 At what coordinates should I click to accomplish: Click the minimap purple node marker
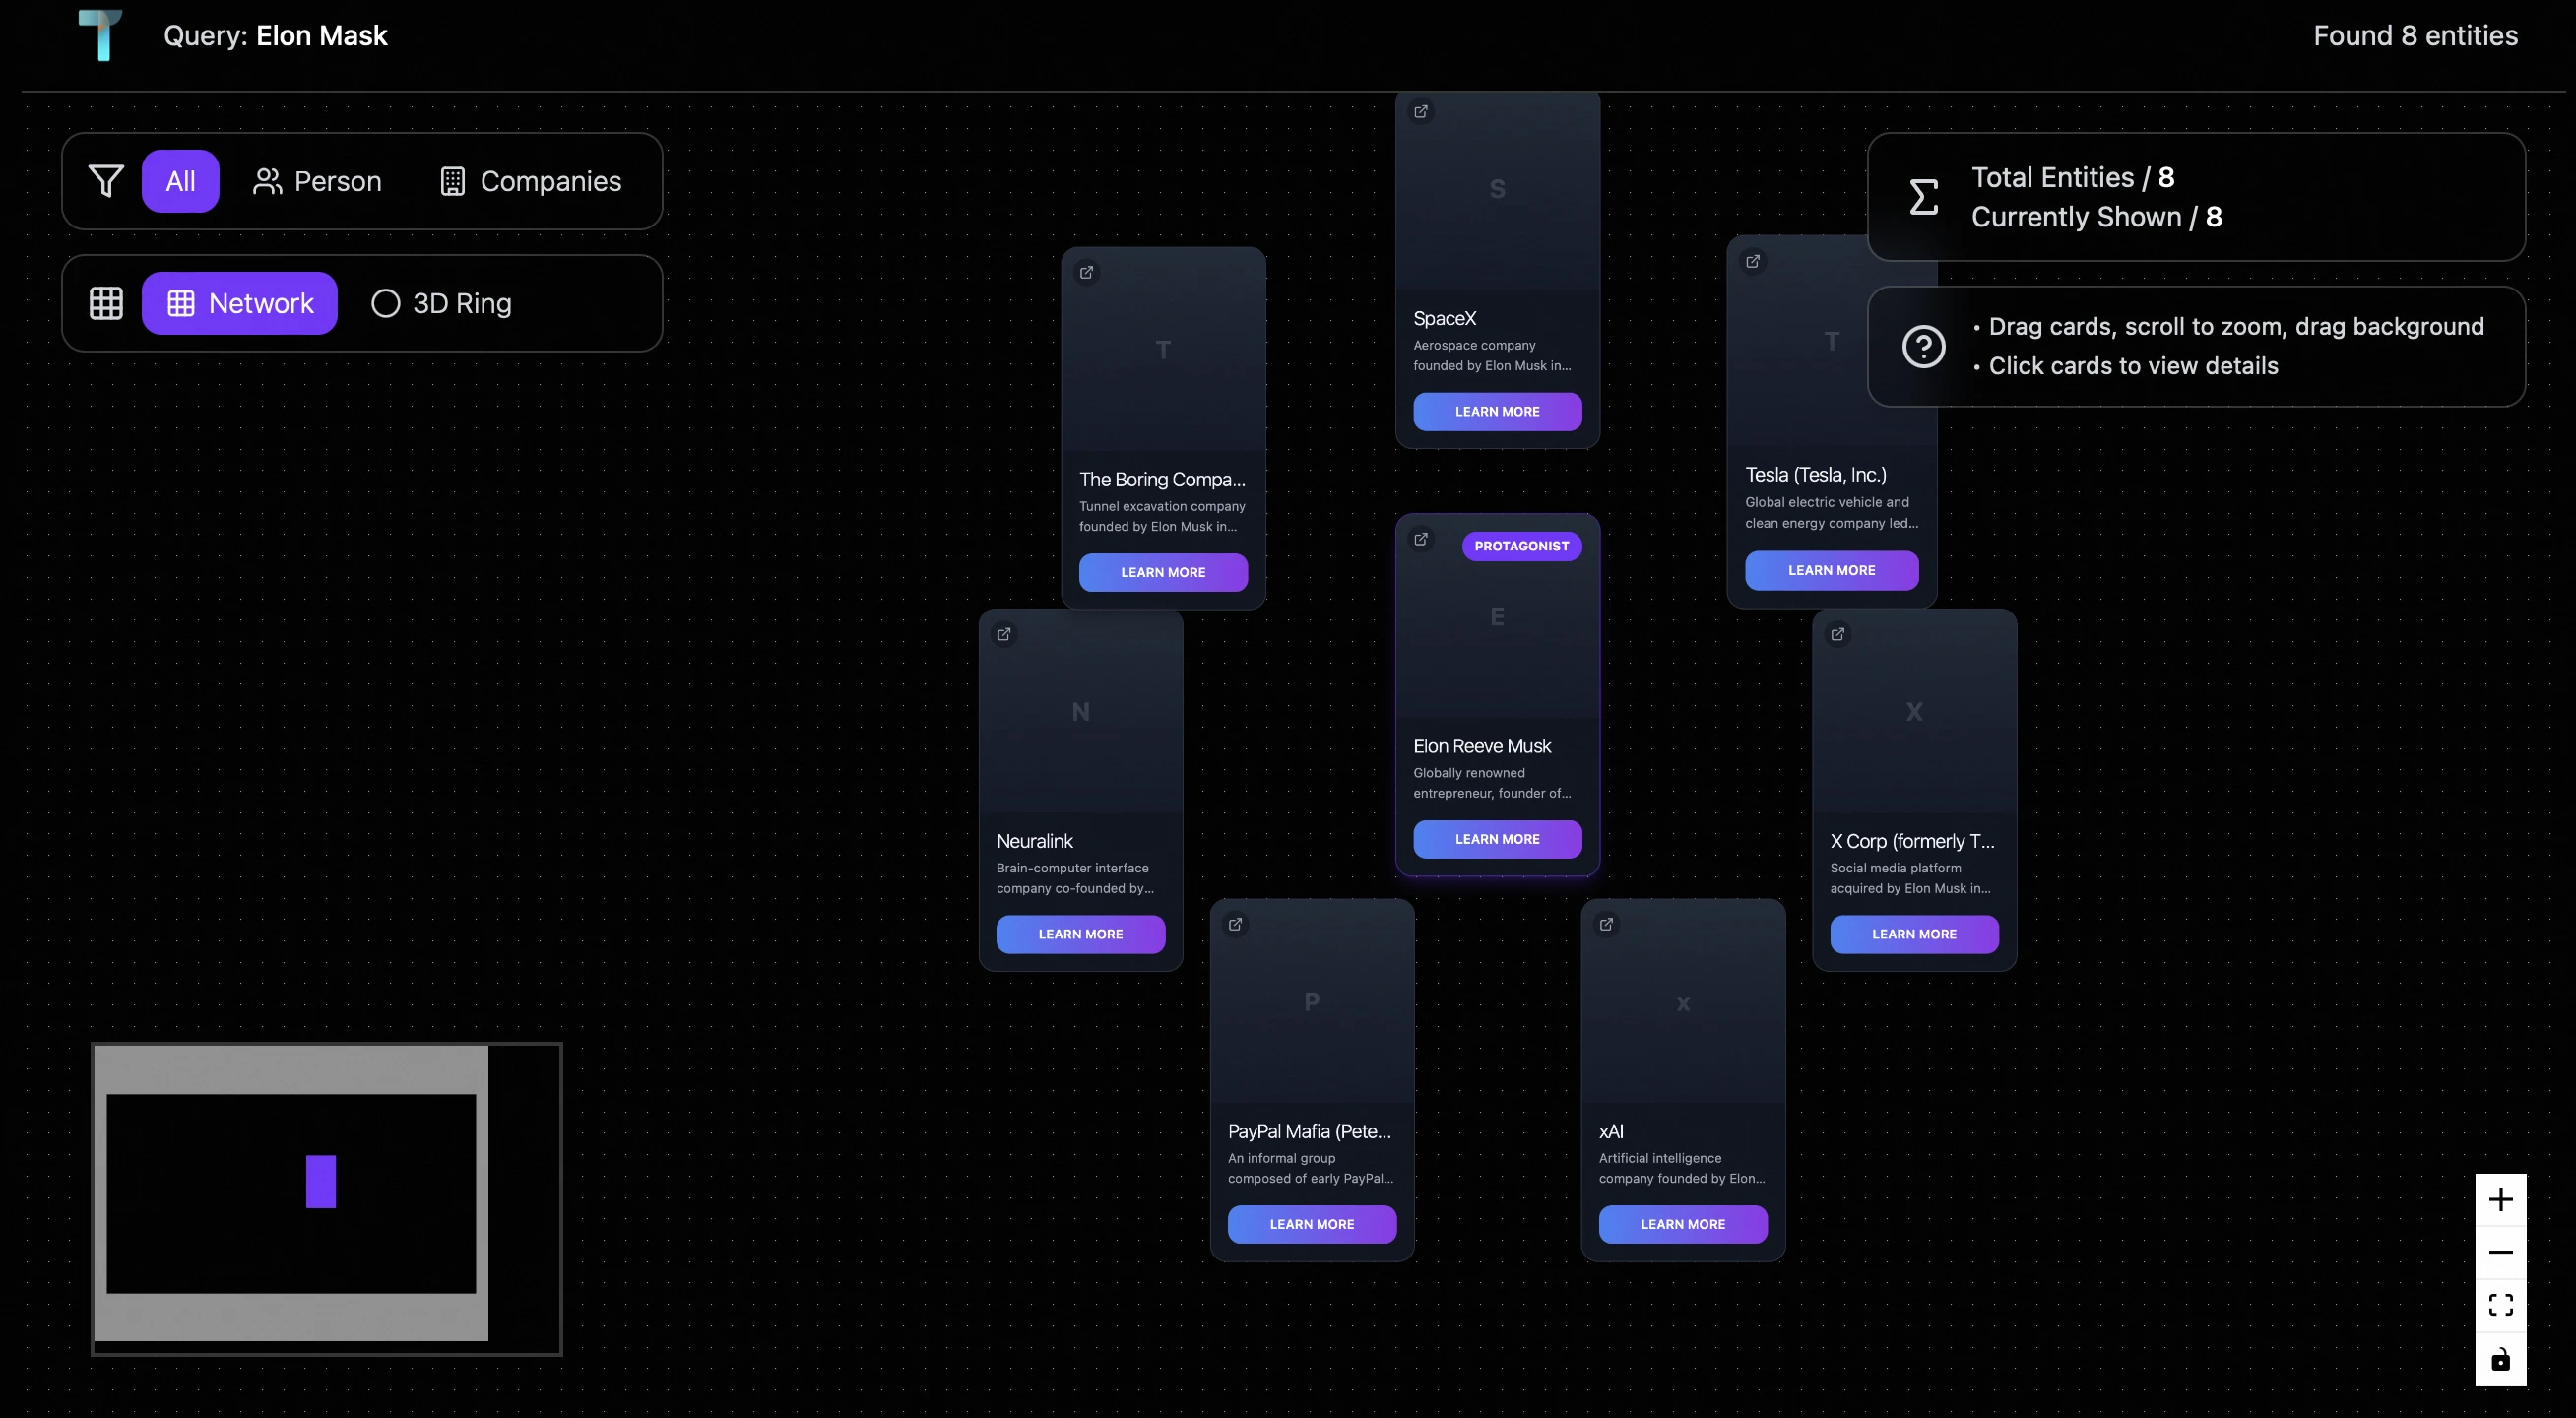[321, 1181]
